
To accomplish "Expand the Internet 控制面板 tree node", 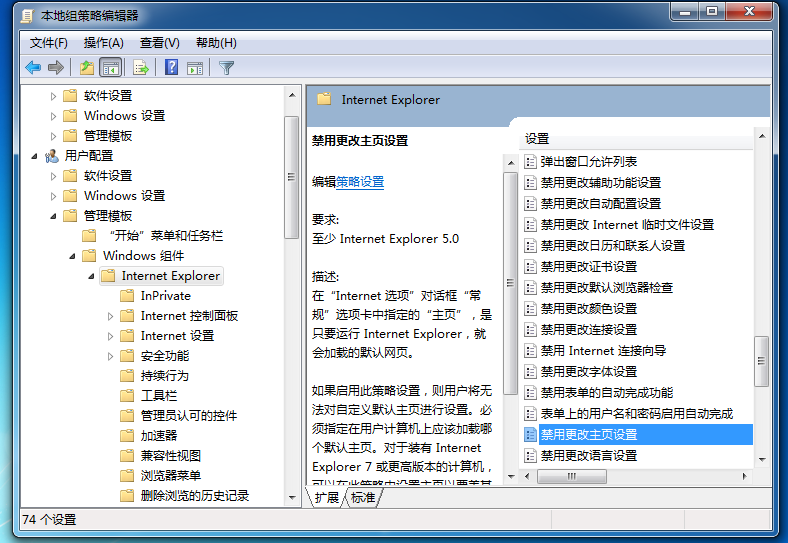I will [x=111, y=316].
